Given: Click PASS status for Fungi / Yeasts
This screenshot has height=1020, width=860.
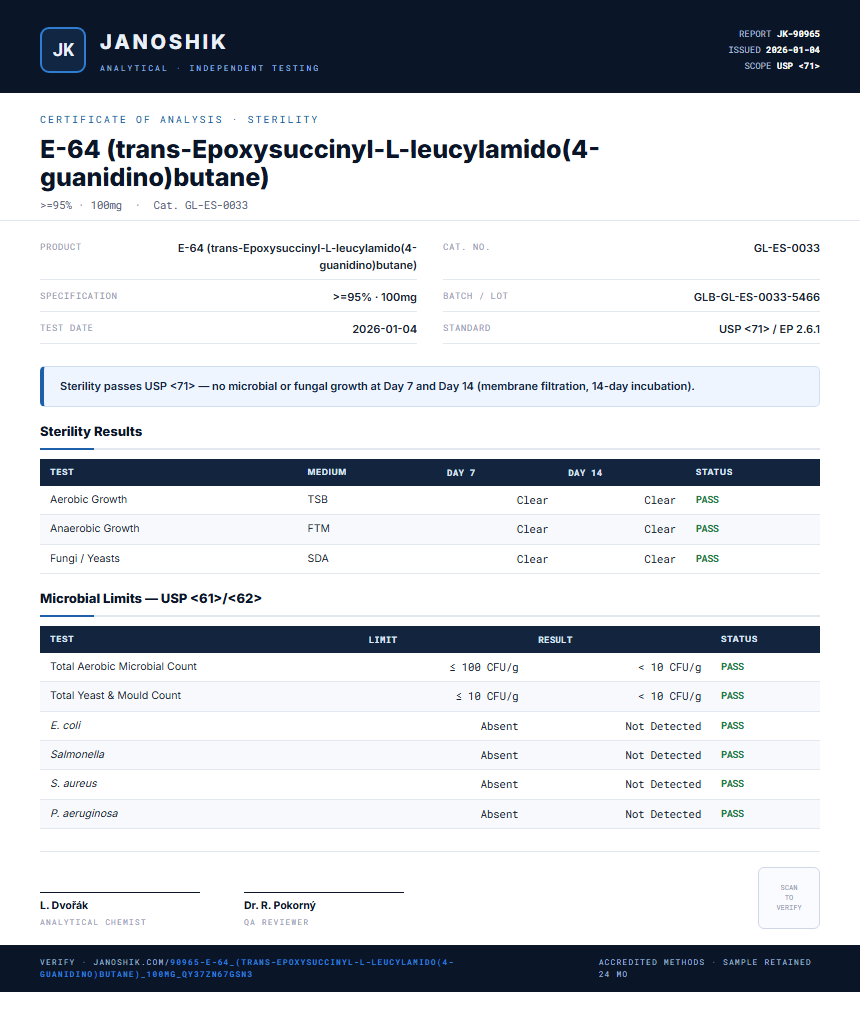Looking at the screenshot, I should (707, 559).
